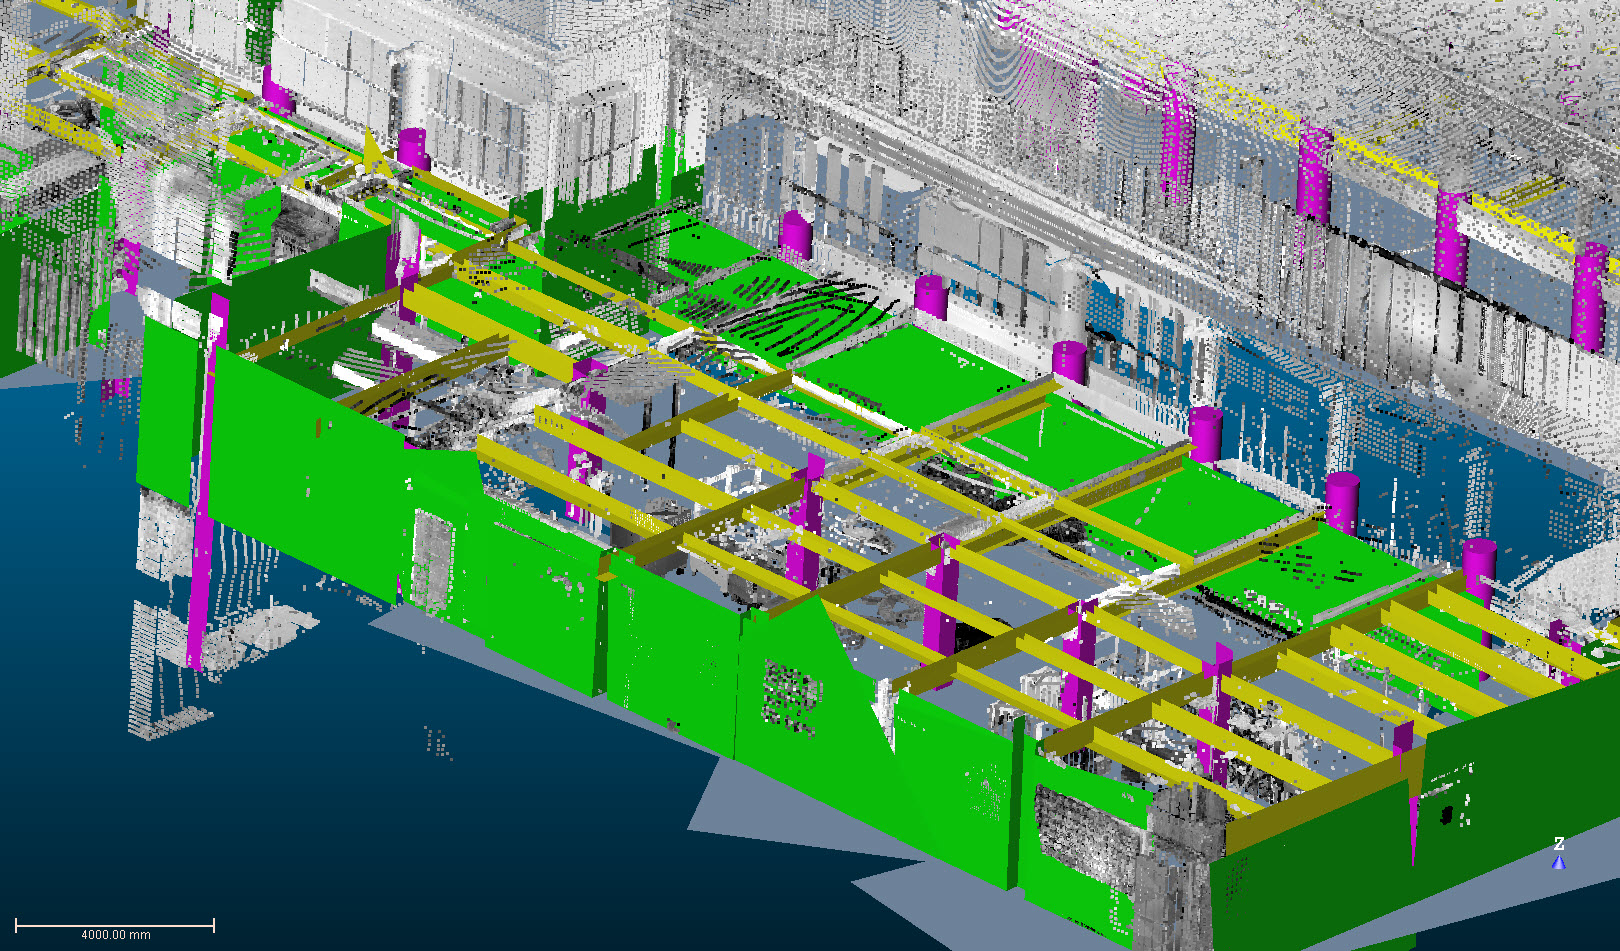Click the right end tick of scale bar
Screen dimensions: 1620x951
coord(214,925)
